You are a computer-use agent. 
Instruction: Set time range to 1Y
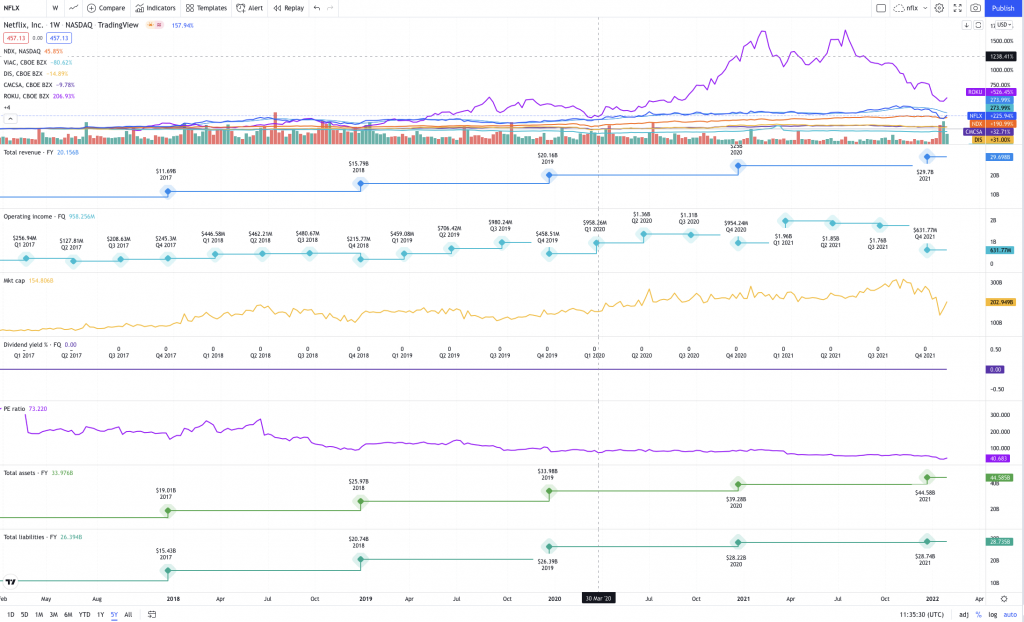point(101,615)
